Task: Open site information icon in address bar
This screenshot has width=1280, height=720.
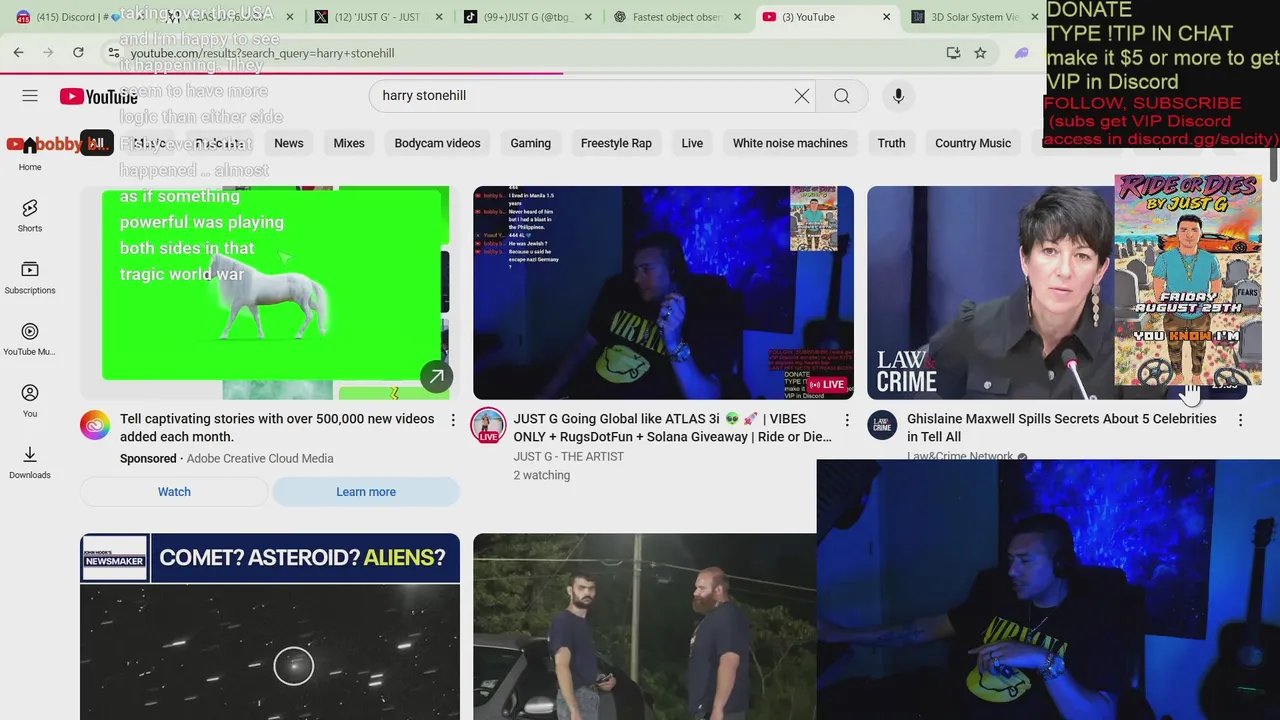Action: click(x=112, y=53)
